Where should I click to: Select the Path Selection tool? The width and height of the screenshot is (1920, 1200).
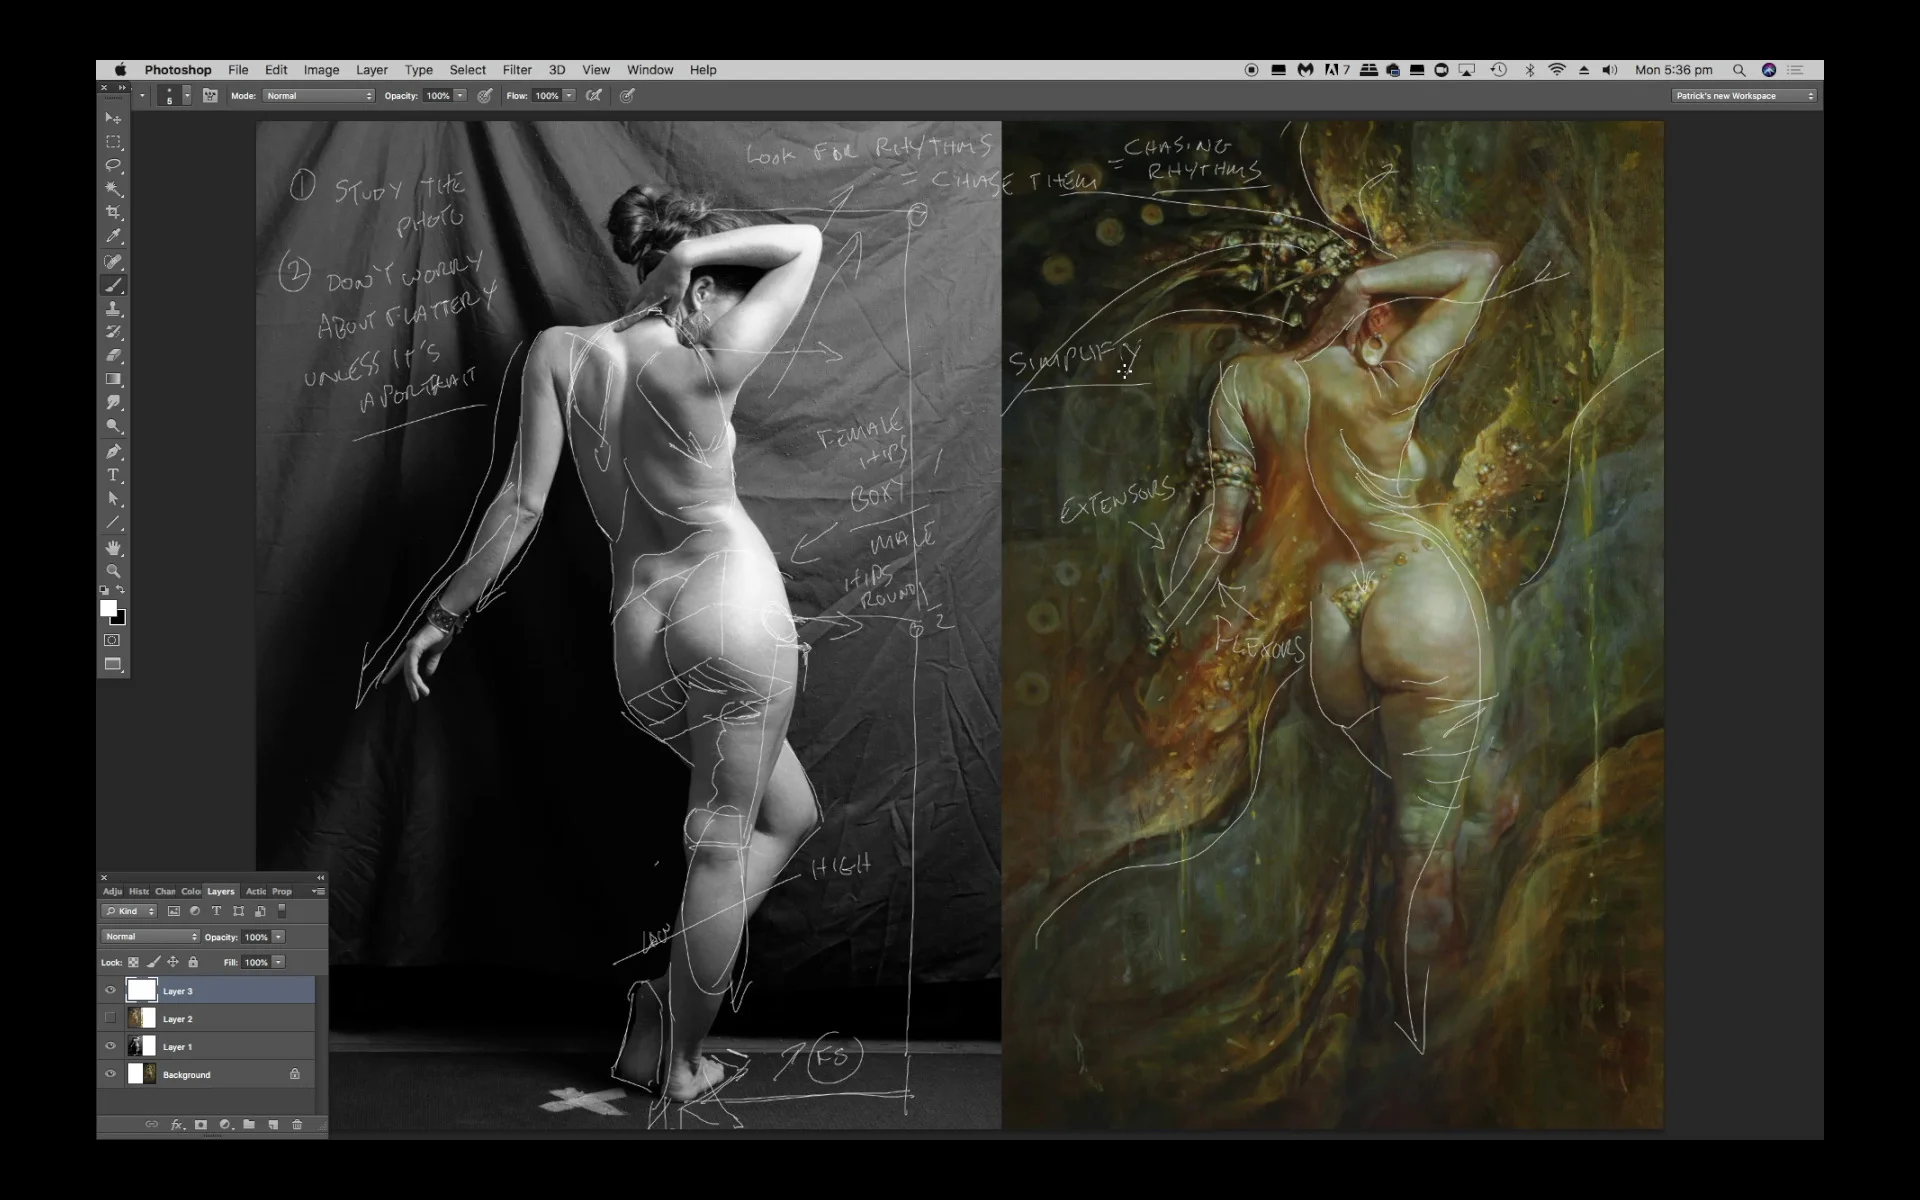pos(113,499)
